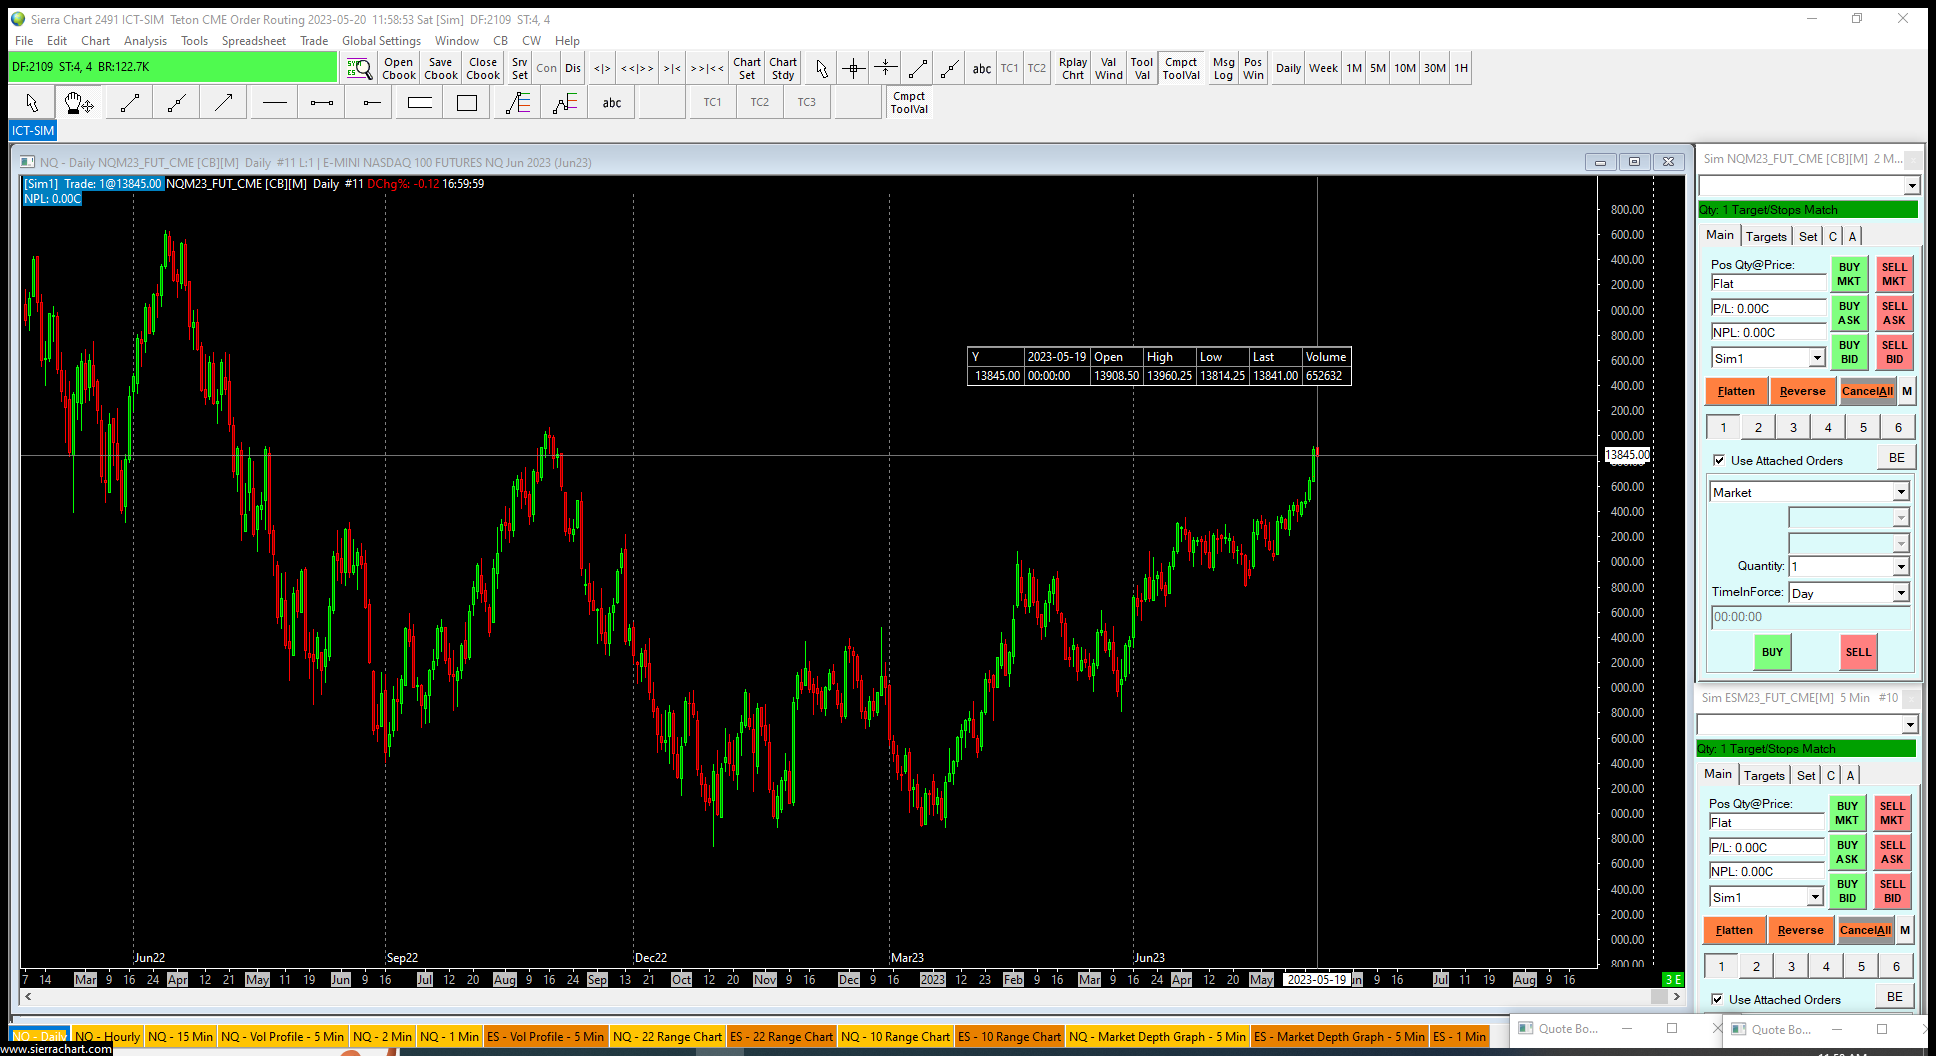Click the >>|<< compress spacing button
The height and width of the screenshot is (1056, 1936).
[707, 68]
